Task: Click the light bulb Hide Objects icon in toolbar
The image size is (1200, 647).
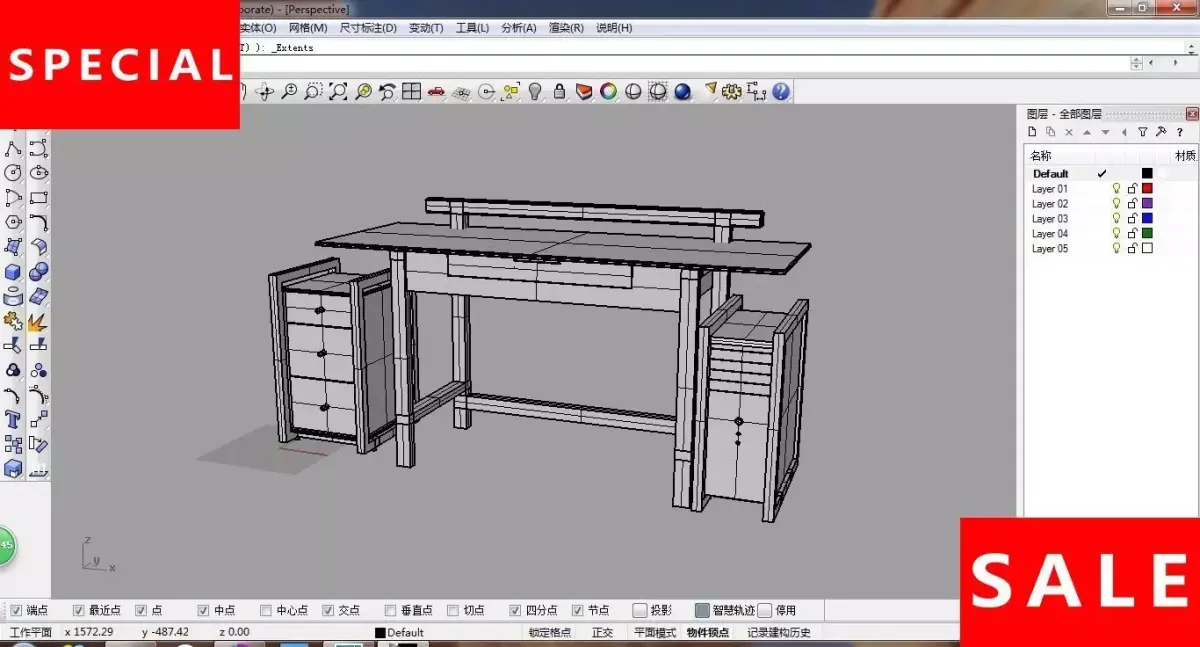Action: point(535,91)
